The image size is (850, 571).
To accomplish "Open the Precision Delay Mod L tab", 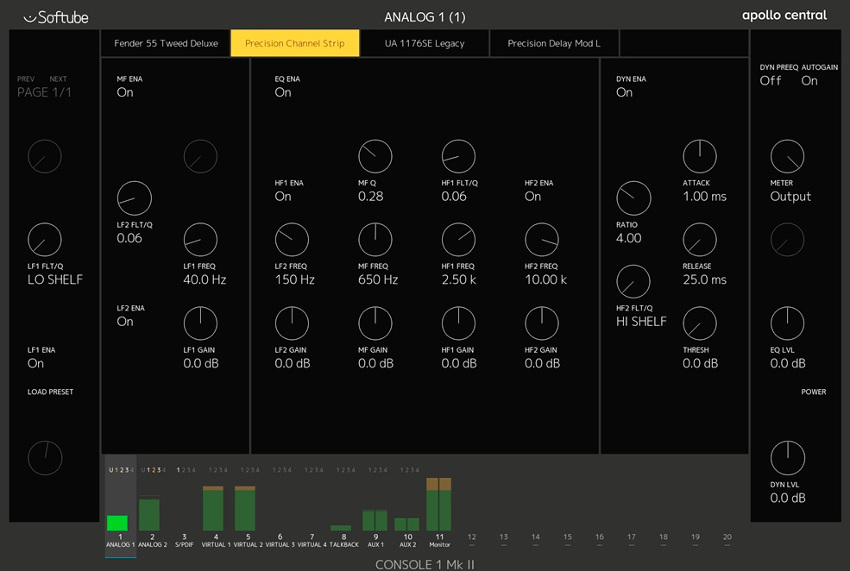I will [x=554, y=43].
